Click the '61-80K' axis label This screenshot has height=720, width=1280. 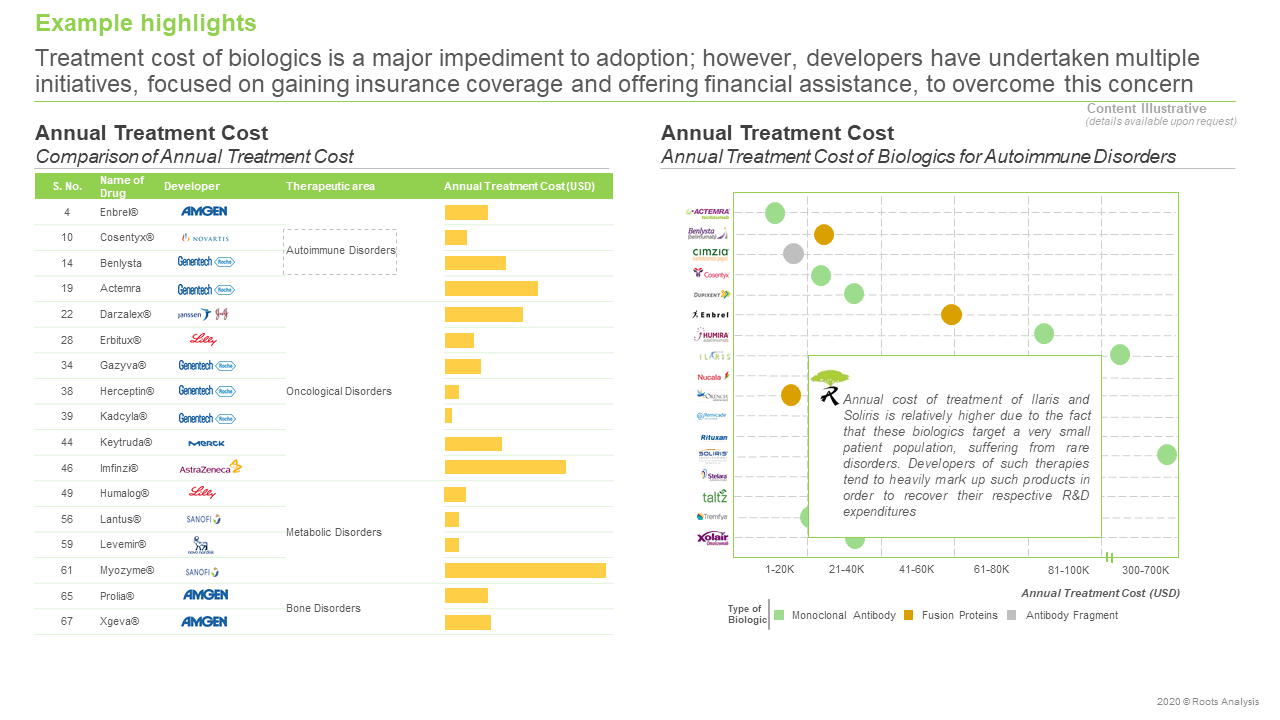tap(992, 569)
